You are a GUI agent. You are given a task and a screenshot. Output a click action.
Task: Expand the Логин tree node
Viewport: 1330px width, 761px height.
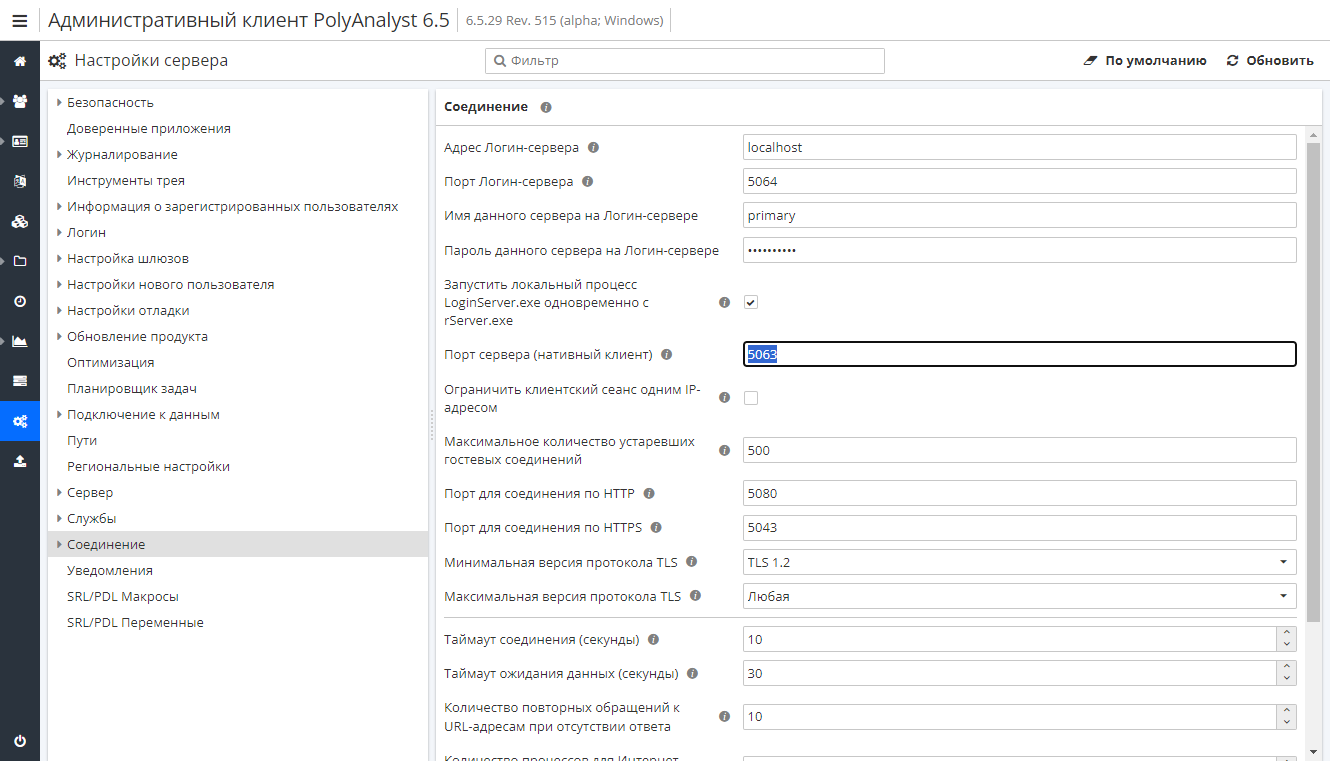tap(59, 232)
